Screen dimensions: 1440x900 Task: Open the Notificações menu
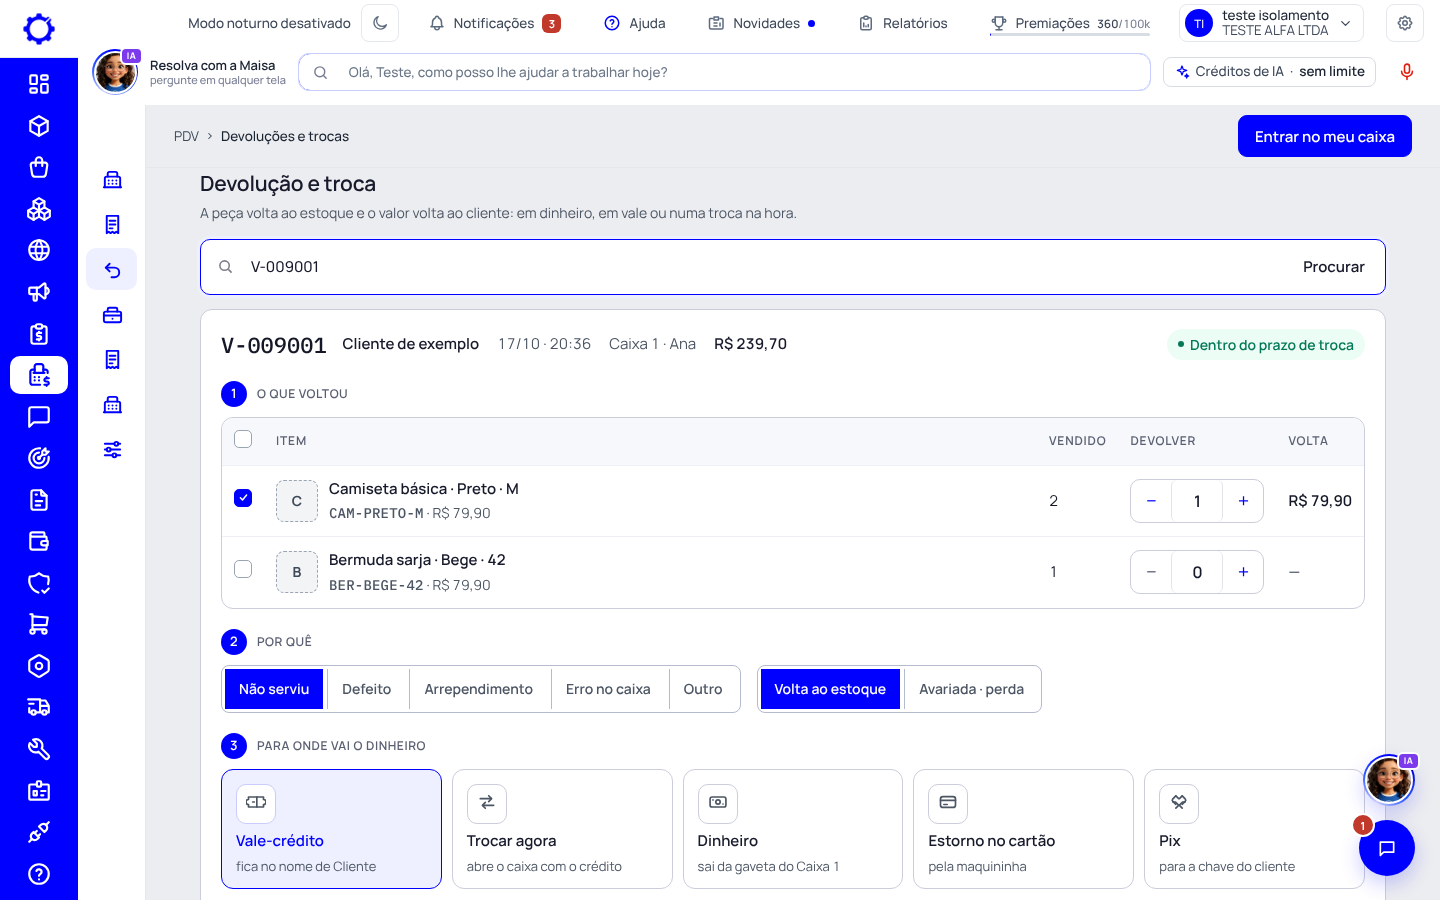[494, 23]
